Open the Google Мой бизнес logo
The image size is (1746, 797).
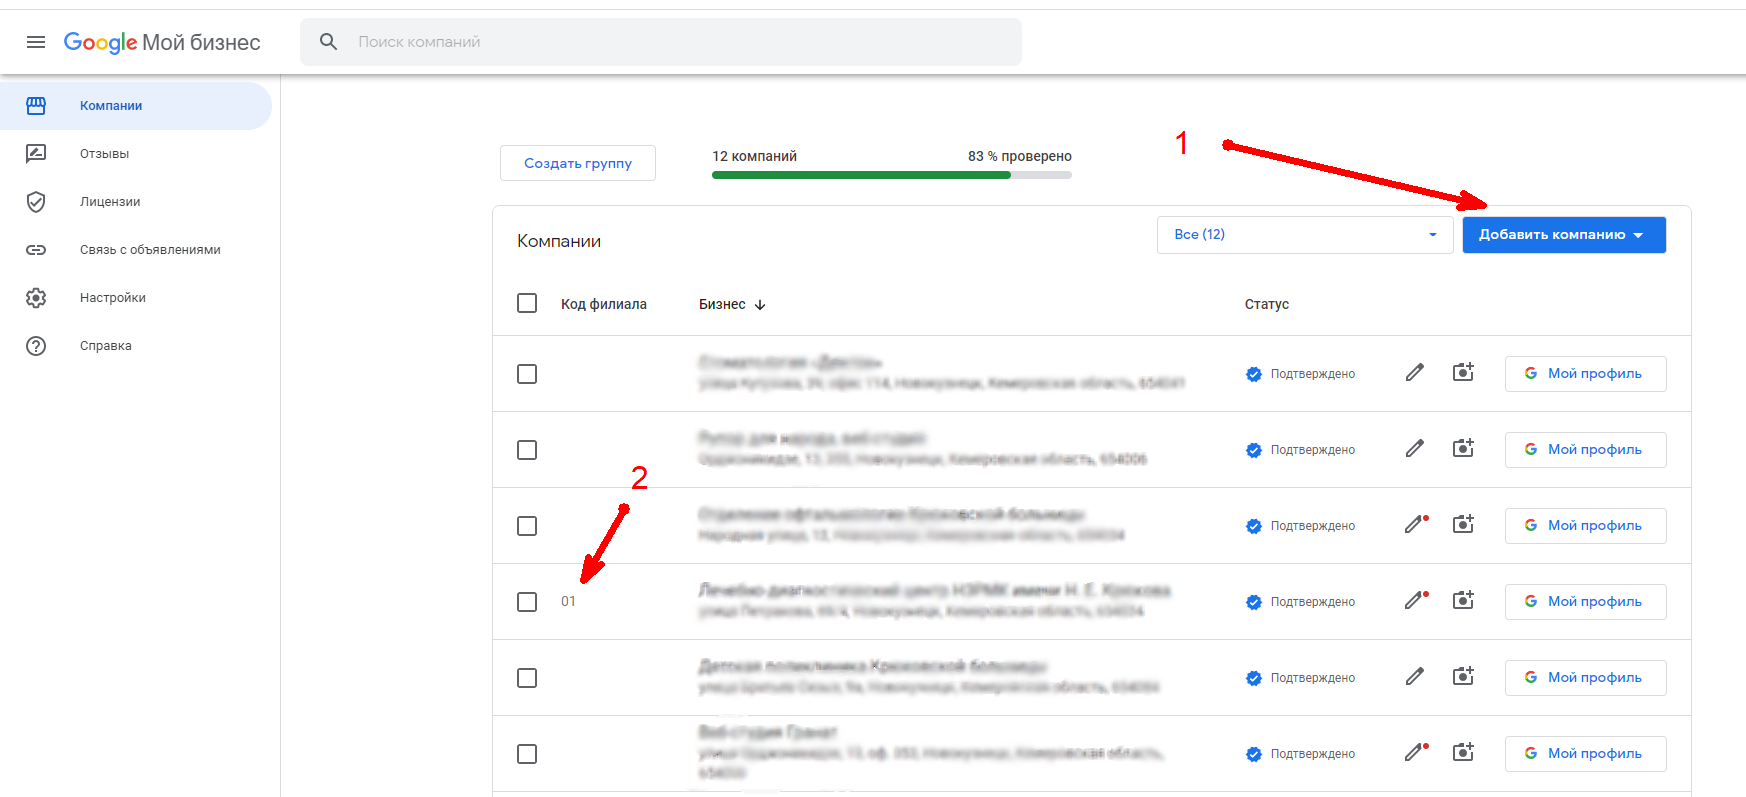coord(162,42)
